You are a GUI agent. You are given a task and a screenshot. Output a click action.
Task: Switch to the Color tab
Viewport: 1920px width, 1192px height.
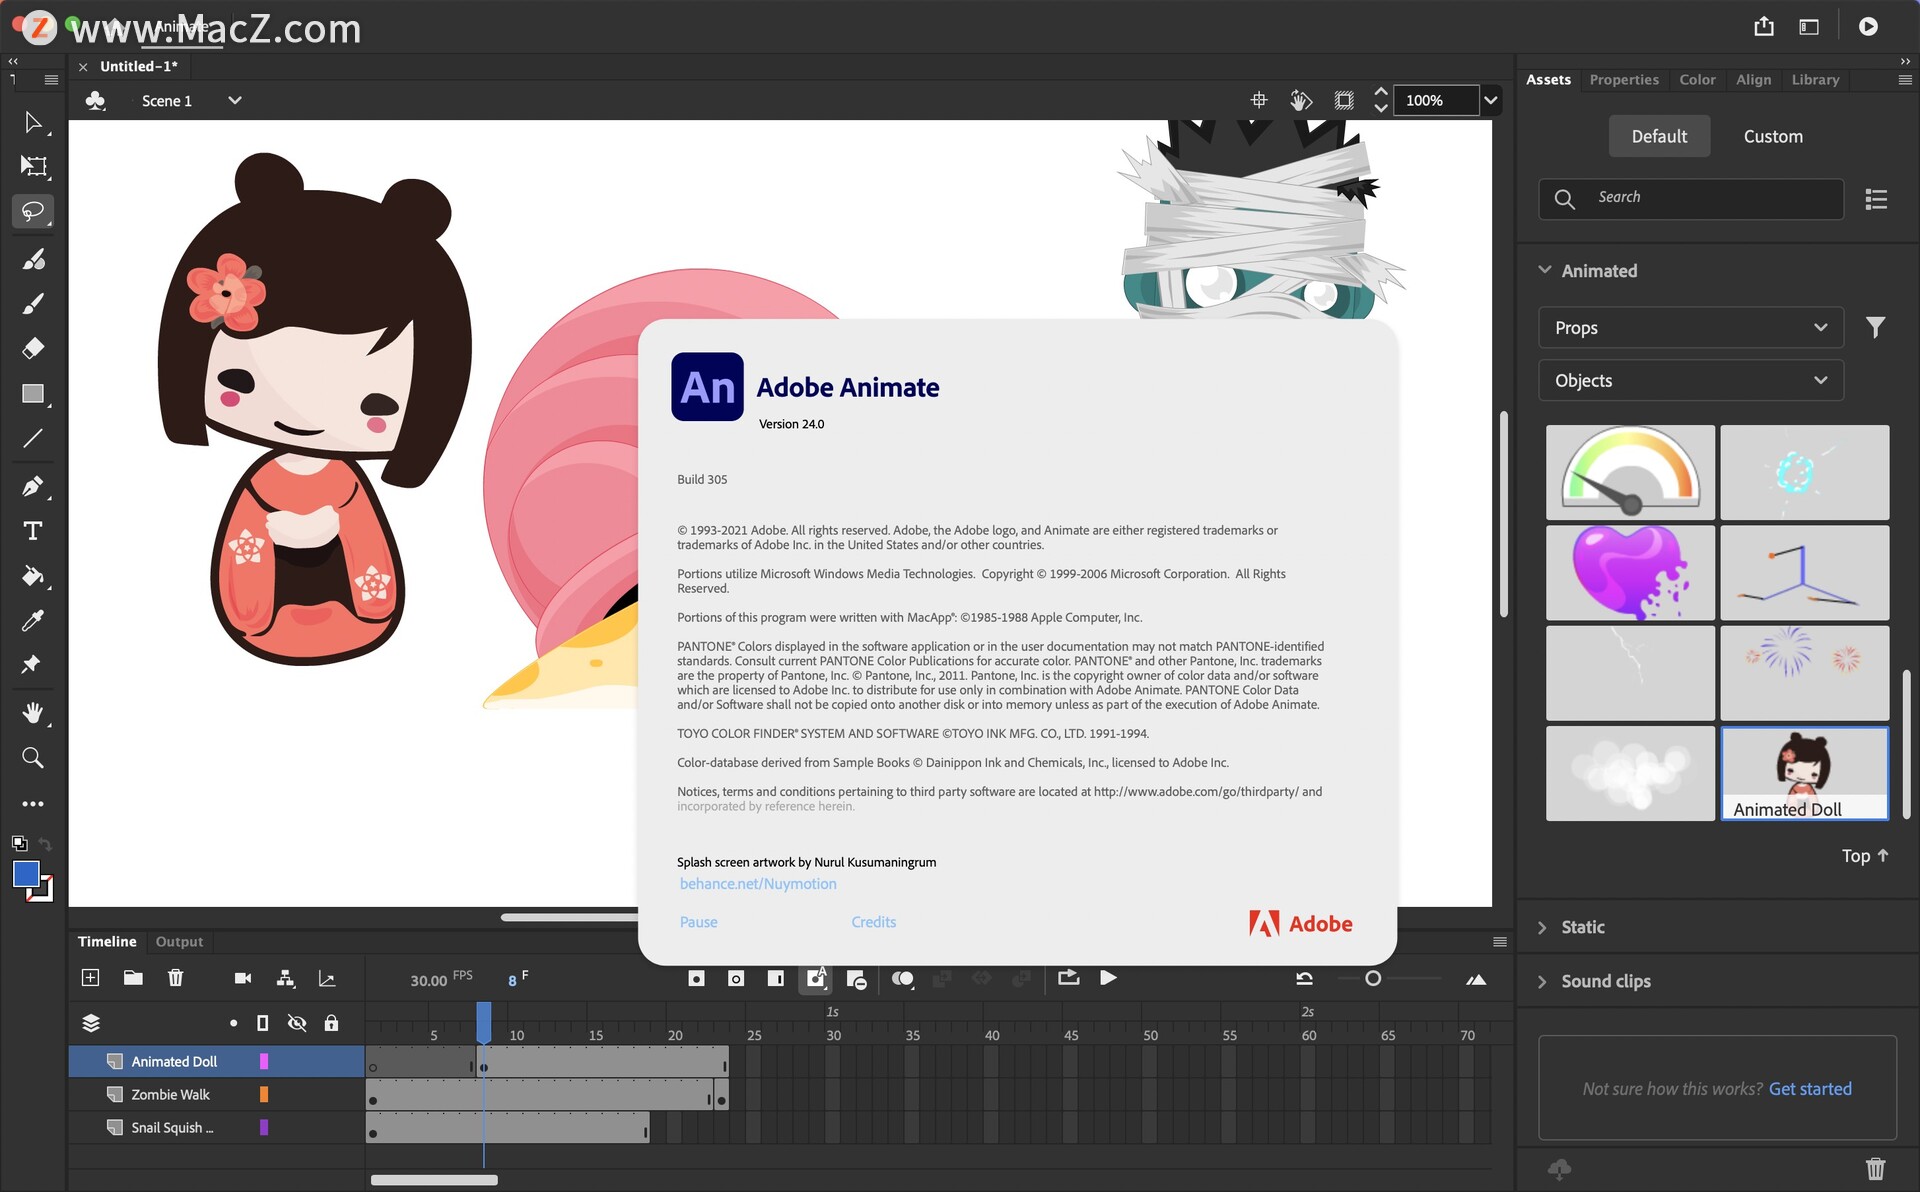(x=1697, y=79)
